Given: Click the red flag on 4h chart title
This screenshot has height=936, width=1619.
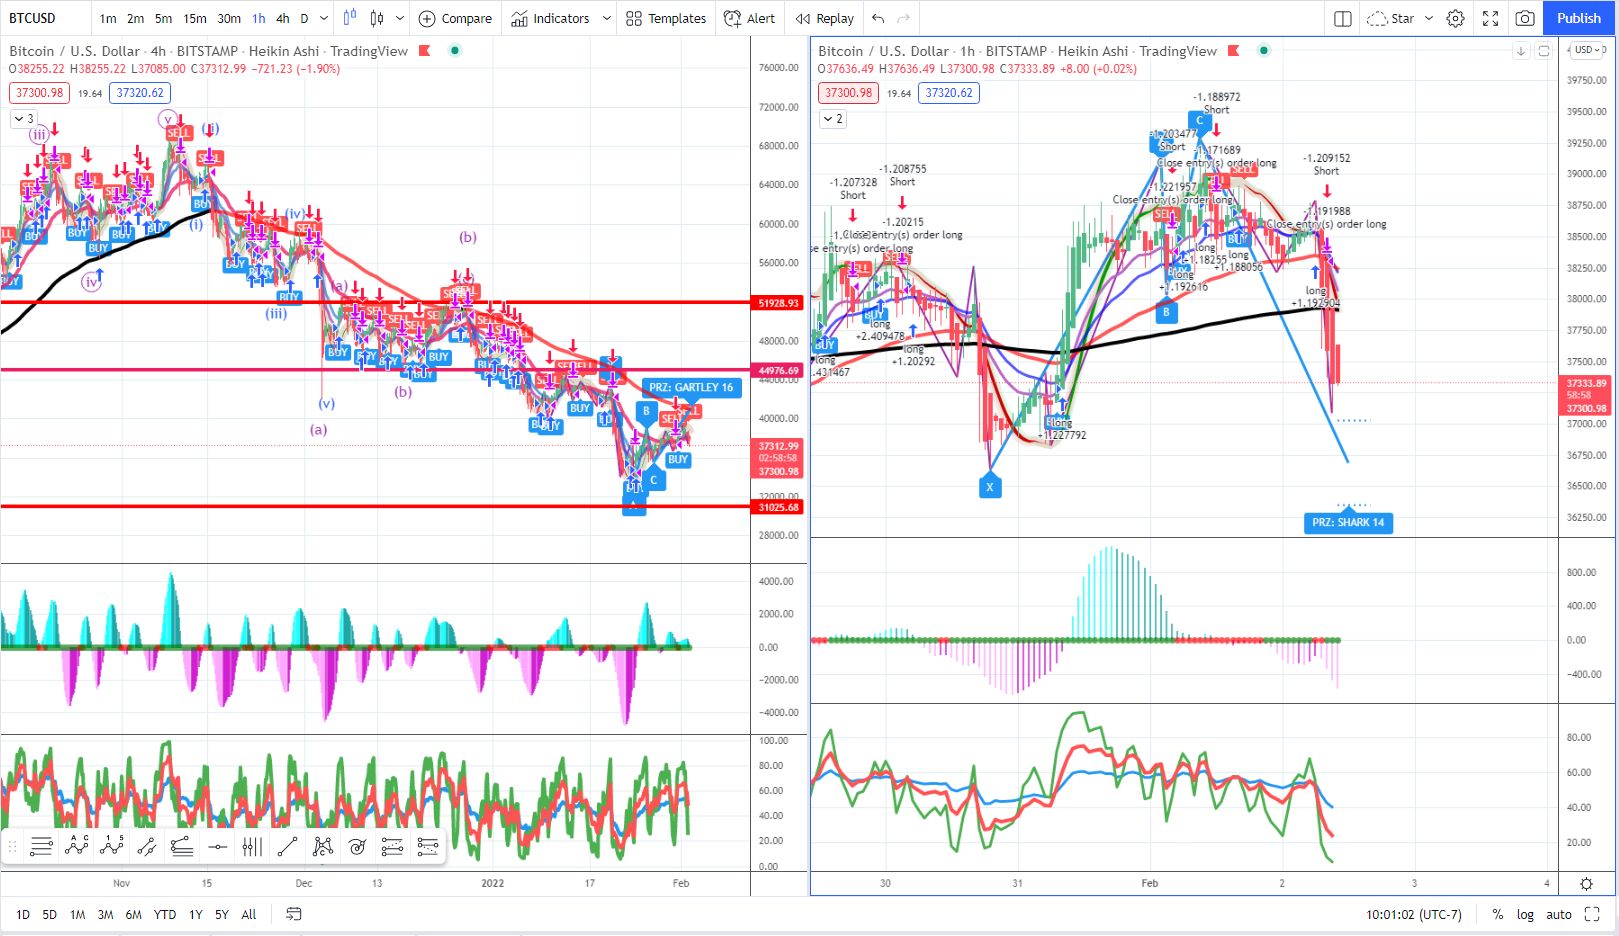Looking at the screenshot, I should (425, 51).
